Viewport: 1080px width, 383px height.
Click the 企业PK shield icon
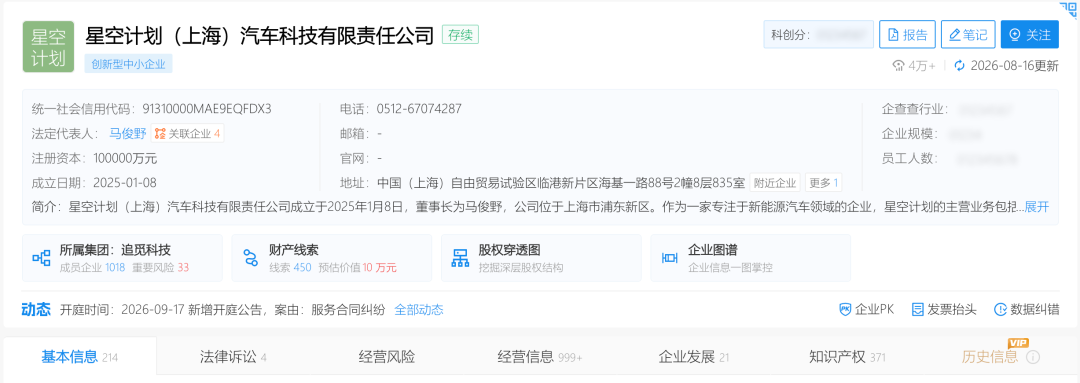point(845,310)
